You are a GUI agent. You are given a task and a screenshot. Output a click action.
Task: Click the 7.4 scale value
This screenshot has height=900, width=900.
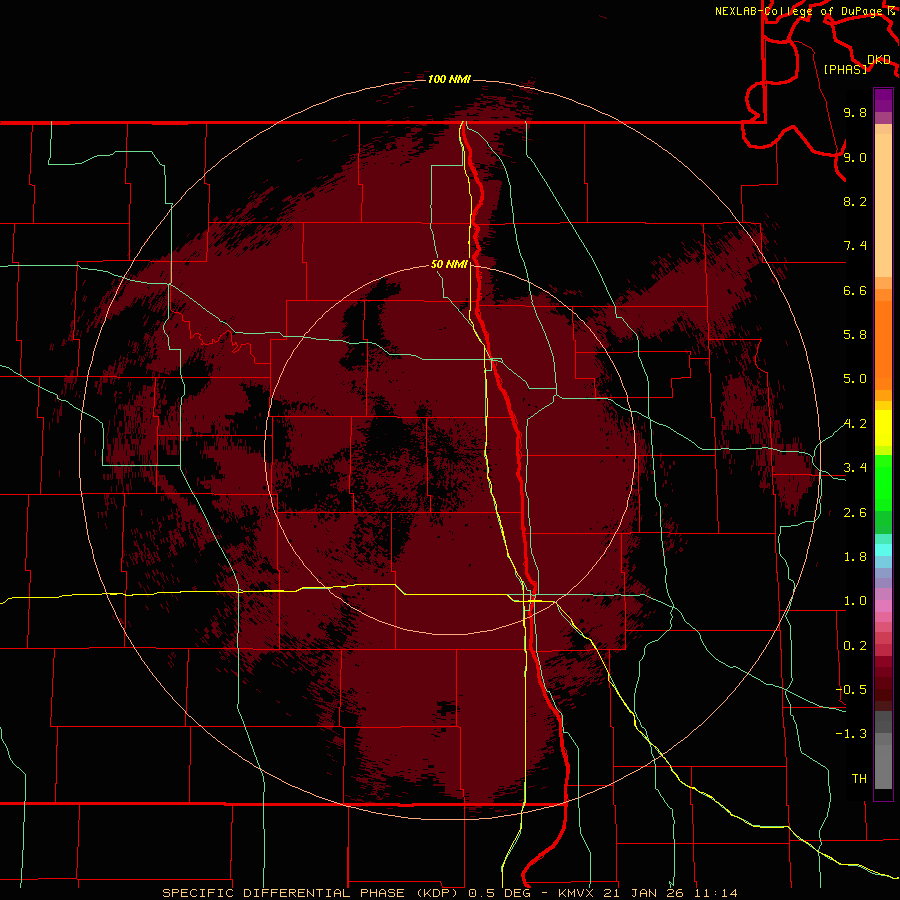point(855,246)
